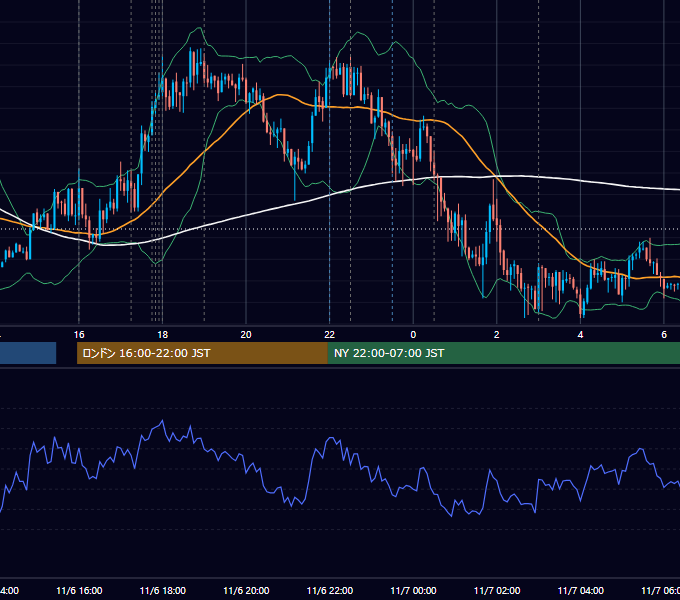Viewport: 680px width, 600px height.
Task: Pick the 11/6 22:00 time axis label
Action: pos(330,590)
